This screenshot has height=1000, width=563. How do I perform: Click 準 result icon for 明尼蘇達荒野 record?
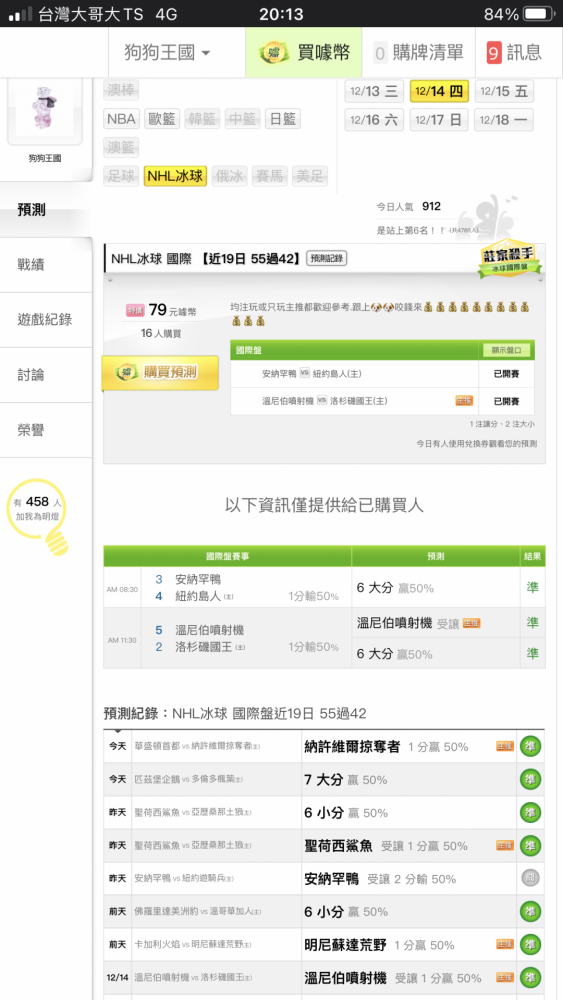(x=530, y=945)
